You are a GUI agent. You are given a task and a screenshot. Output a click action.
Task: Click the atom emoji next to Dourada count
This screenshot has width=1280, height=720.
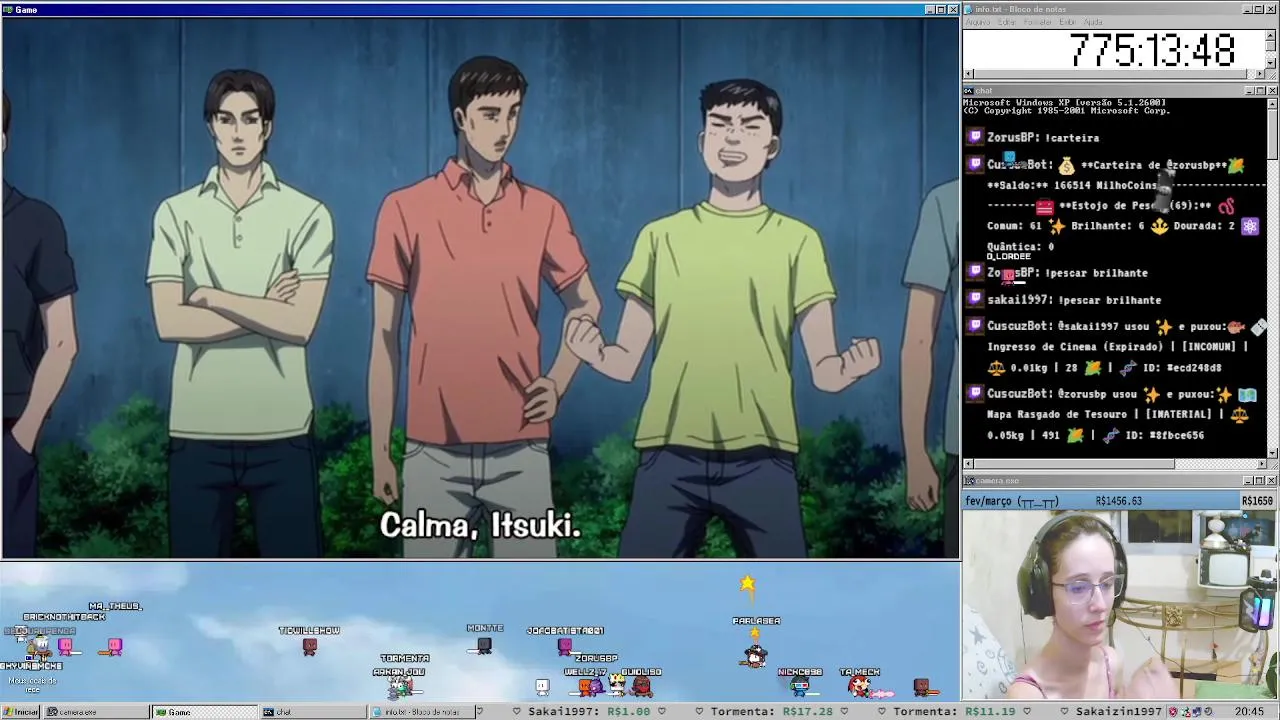1249,226
